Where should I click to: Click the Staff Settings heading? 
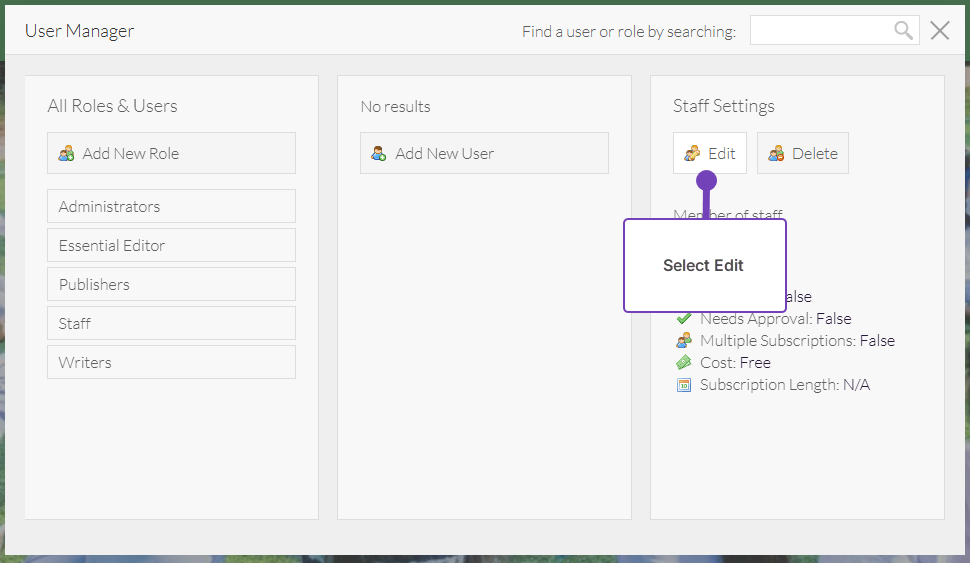(723, 106)
